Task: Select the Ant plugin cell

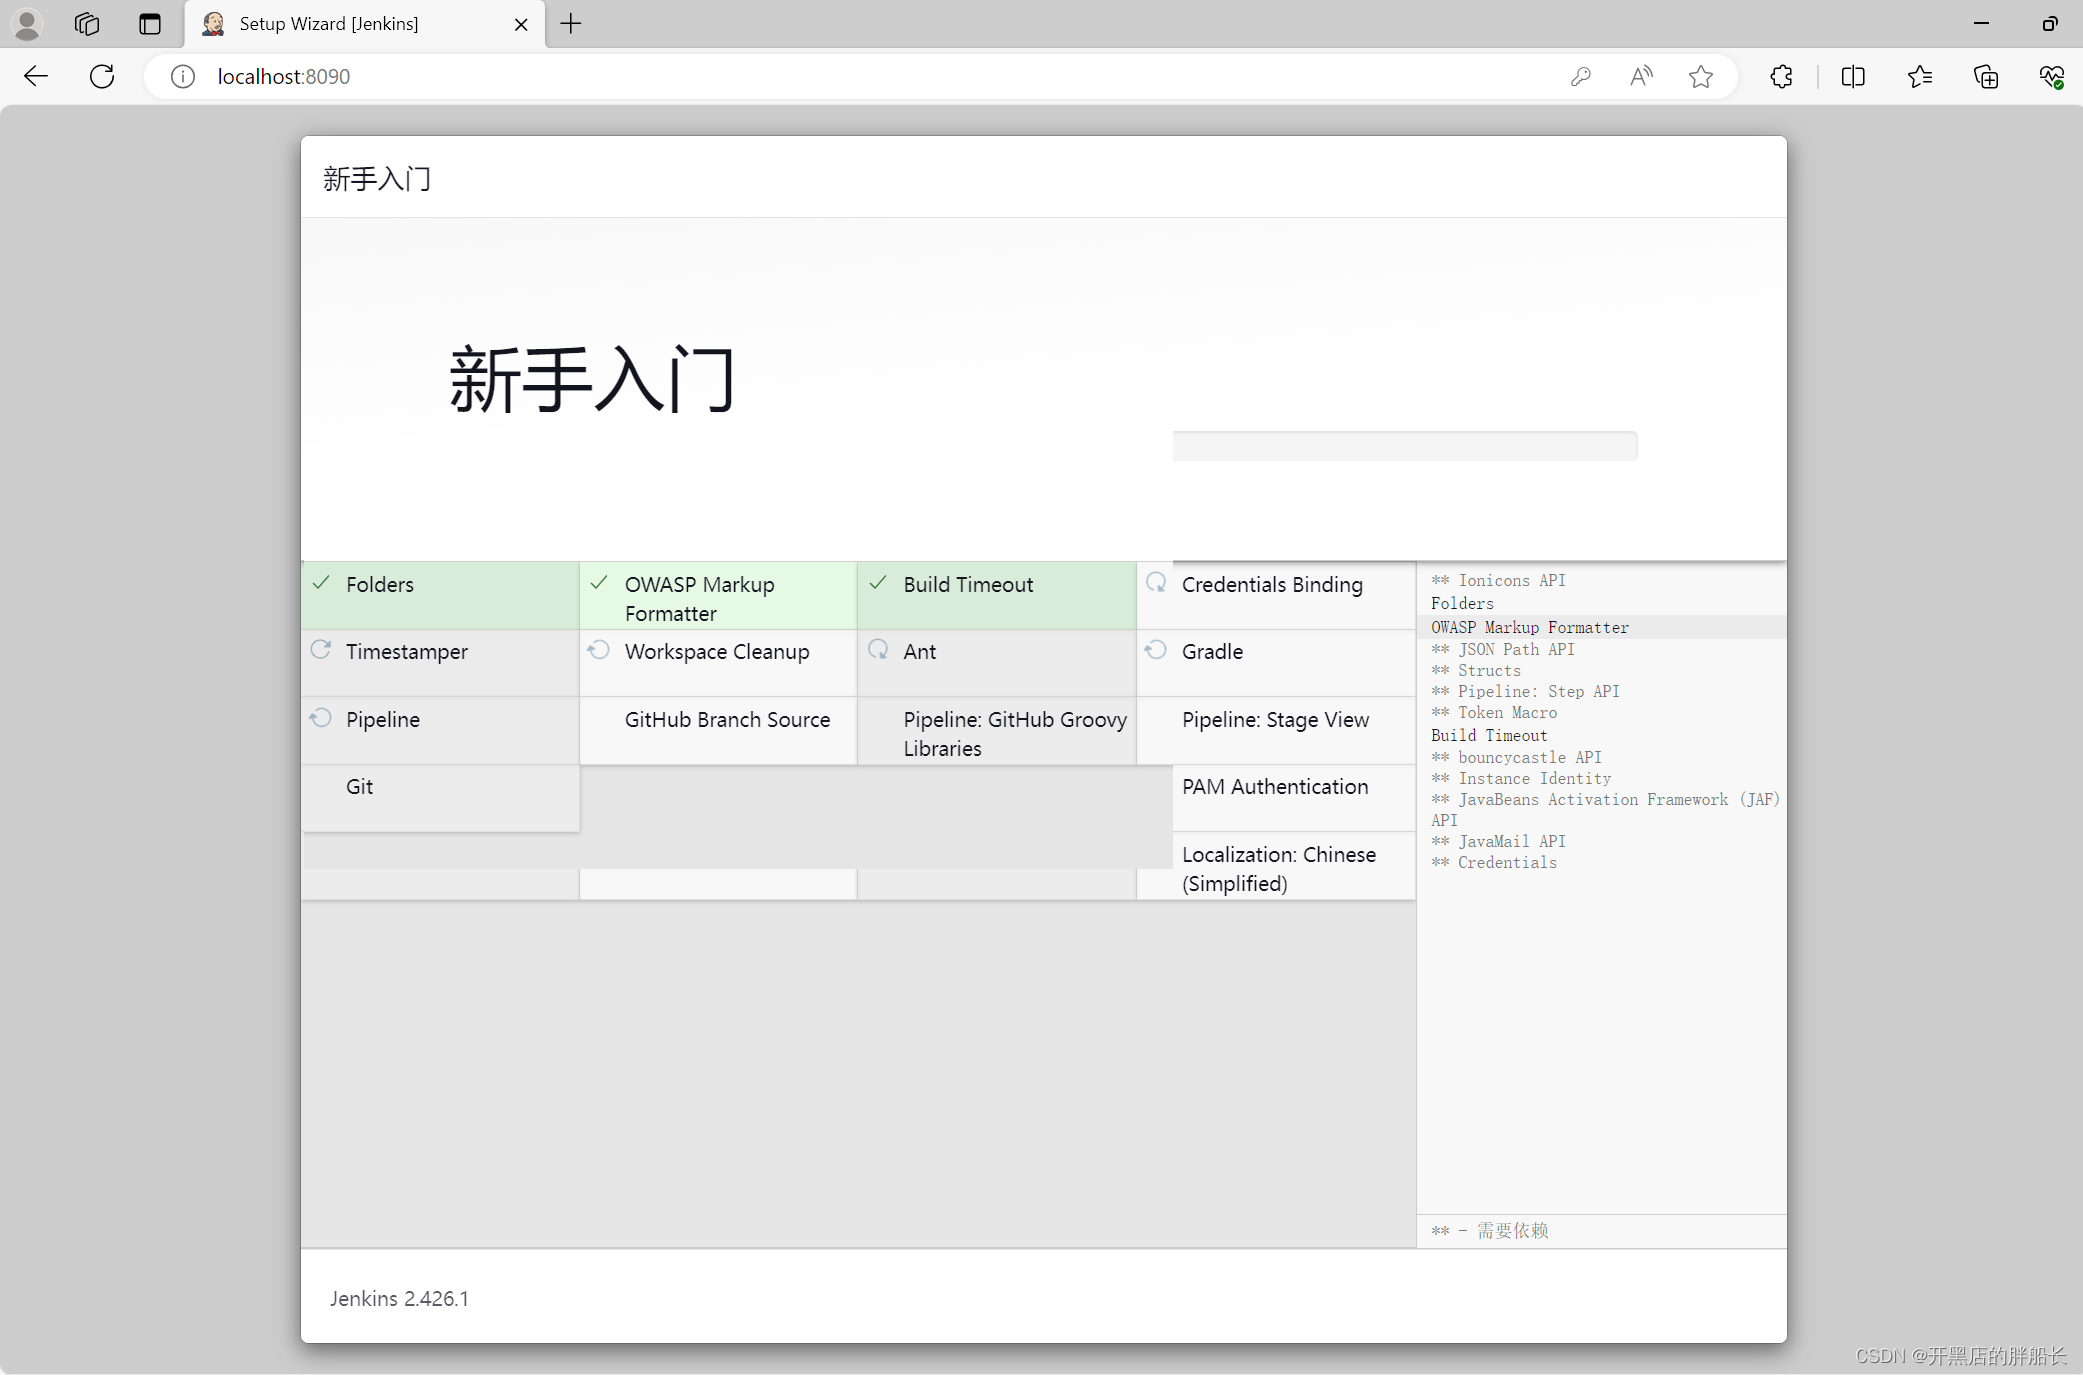Action: 997,663
